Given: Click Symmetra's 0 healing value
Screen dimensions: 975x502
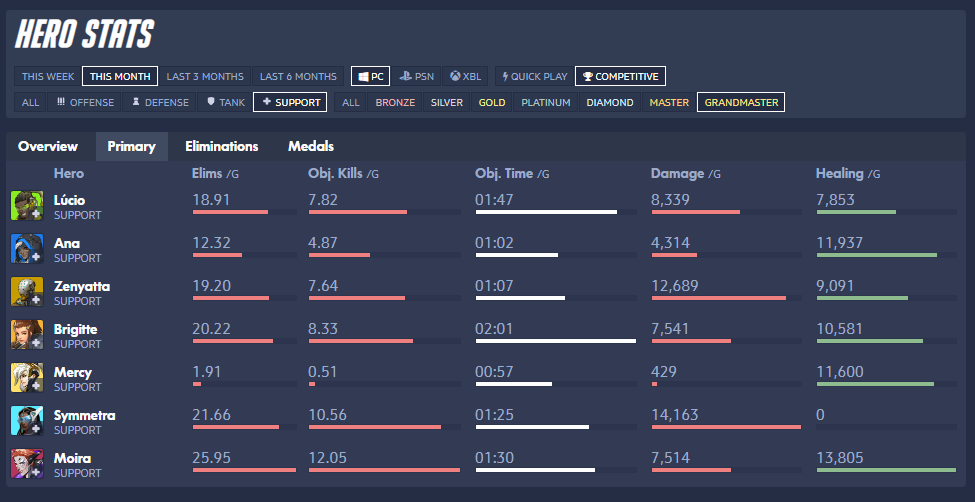Looking at the screenshot, I should [820, 415].
